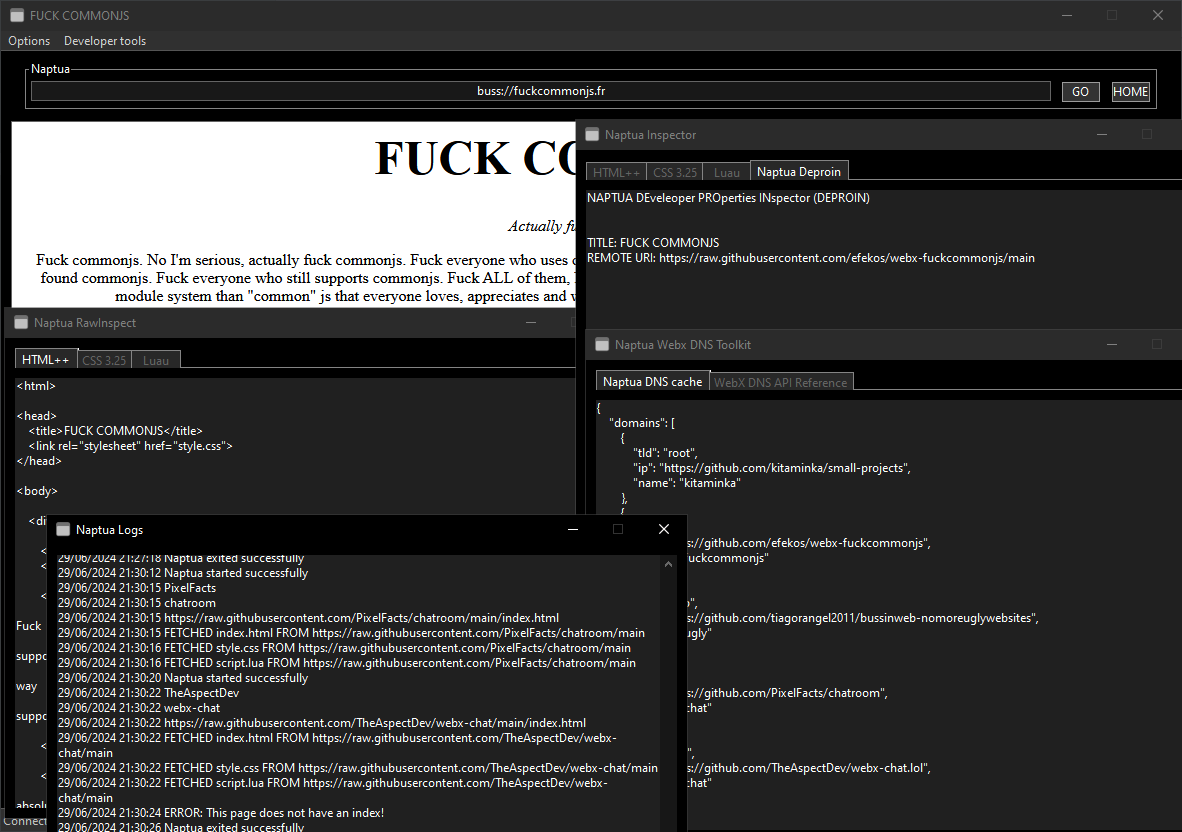Maximize the Naptua Logs window
Screen dimensions: 1182x832
click(618, 529)
